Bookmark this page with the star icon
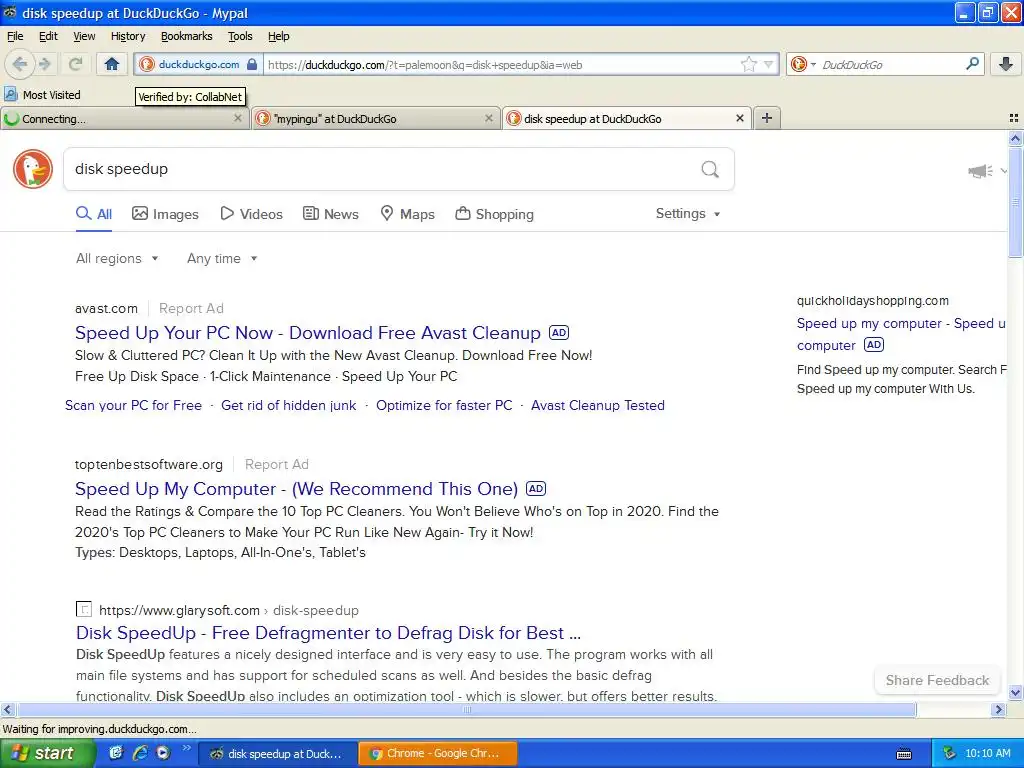 [748, 64]
